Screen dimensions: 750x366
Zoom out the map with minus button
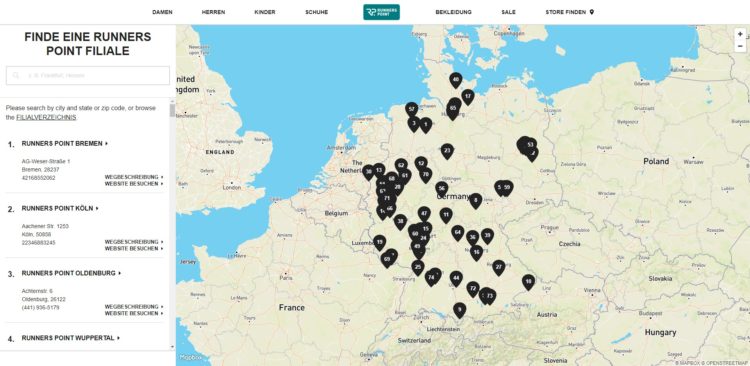(740, 46)
